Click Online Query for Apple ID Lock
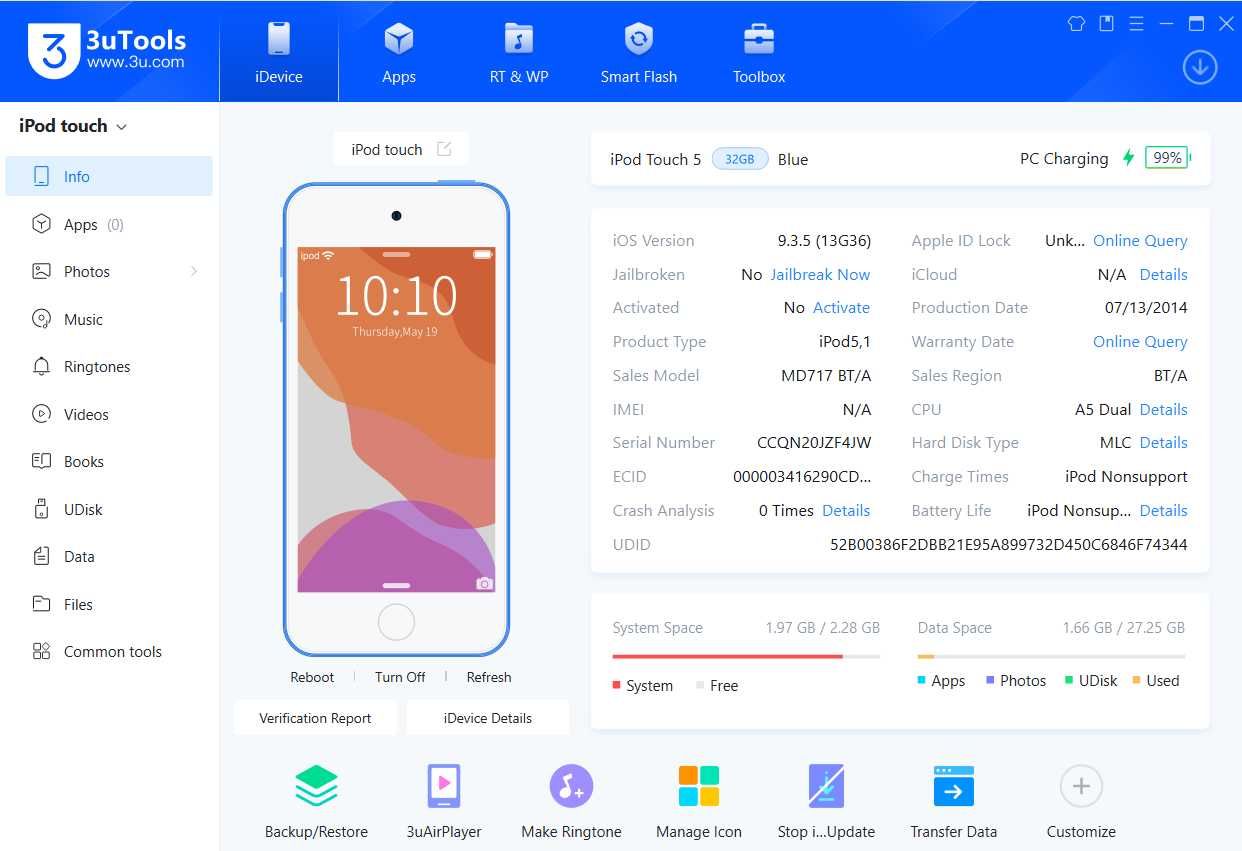The width and height of the screenshot is (1242, 851). click(x=1140, y=240)
